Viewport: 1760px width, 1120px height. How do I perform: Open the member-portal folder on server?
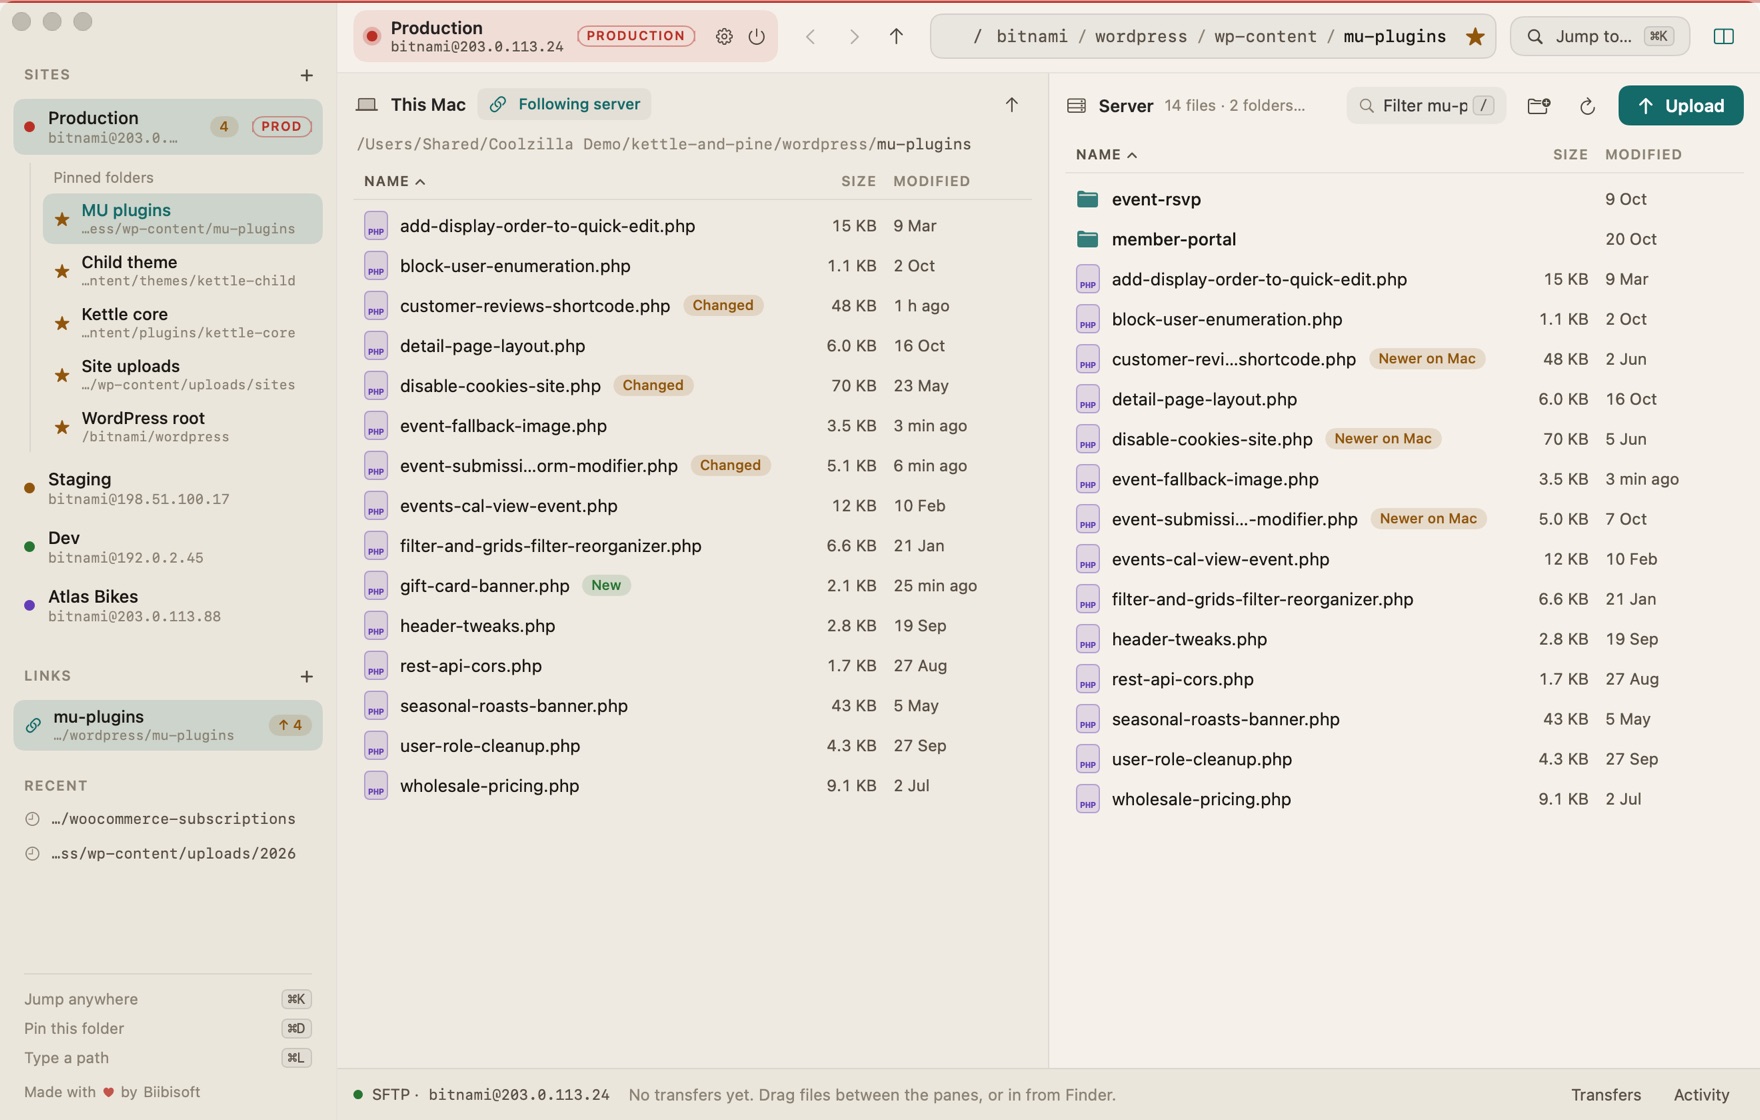1404,239
